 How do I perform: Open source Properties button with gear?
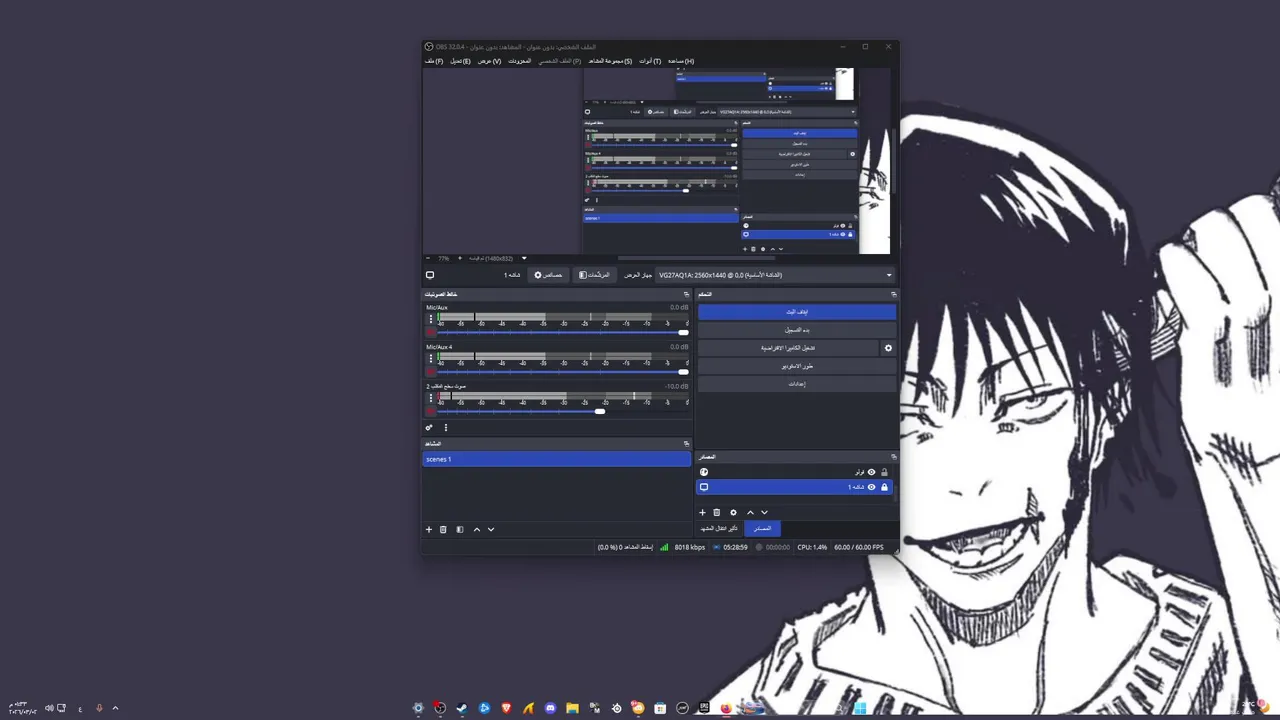click(x=549, y=275)
